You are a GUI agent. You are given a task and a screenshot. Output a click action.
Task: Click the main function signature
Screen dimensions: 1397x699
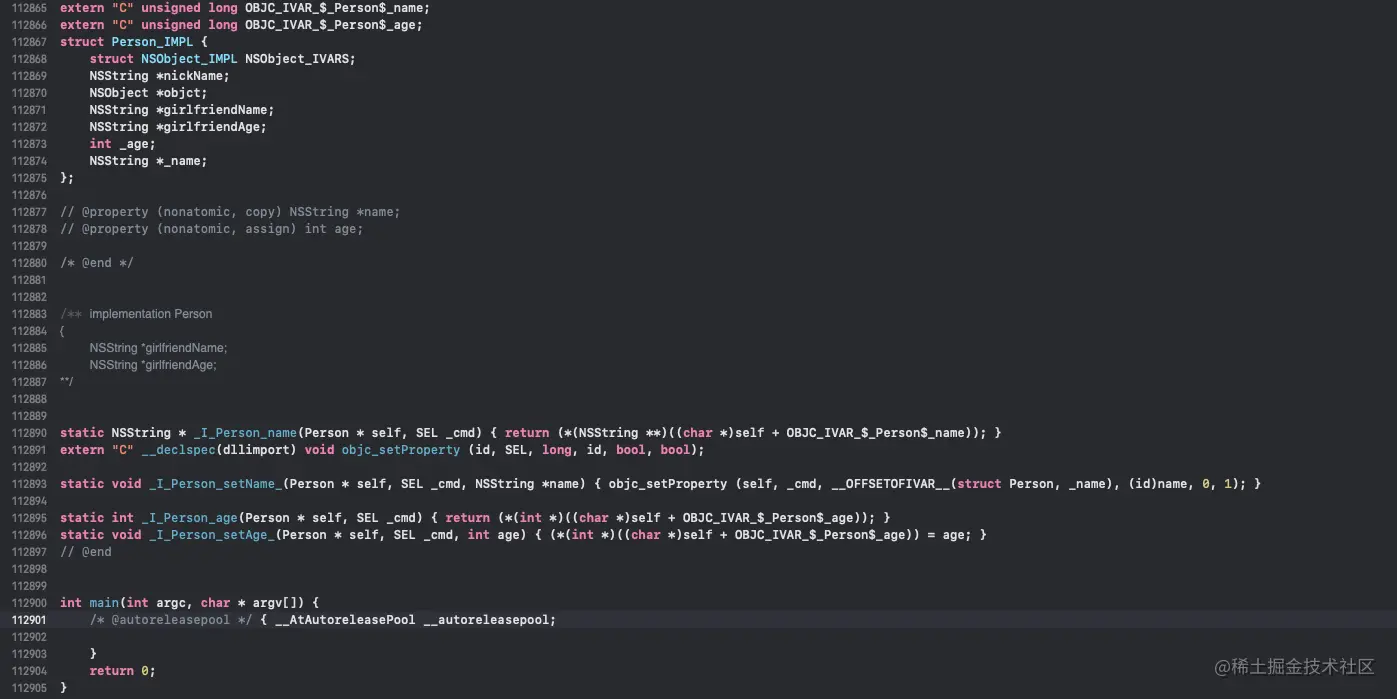[189, 603]
